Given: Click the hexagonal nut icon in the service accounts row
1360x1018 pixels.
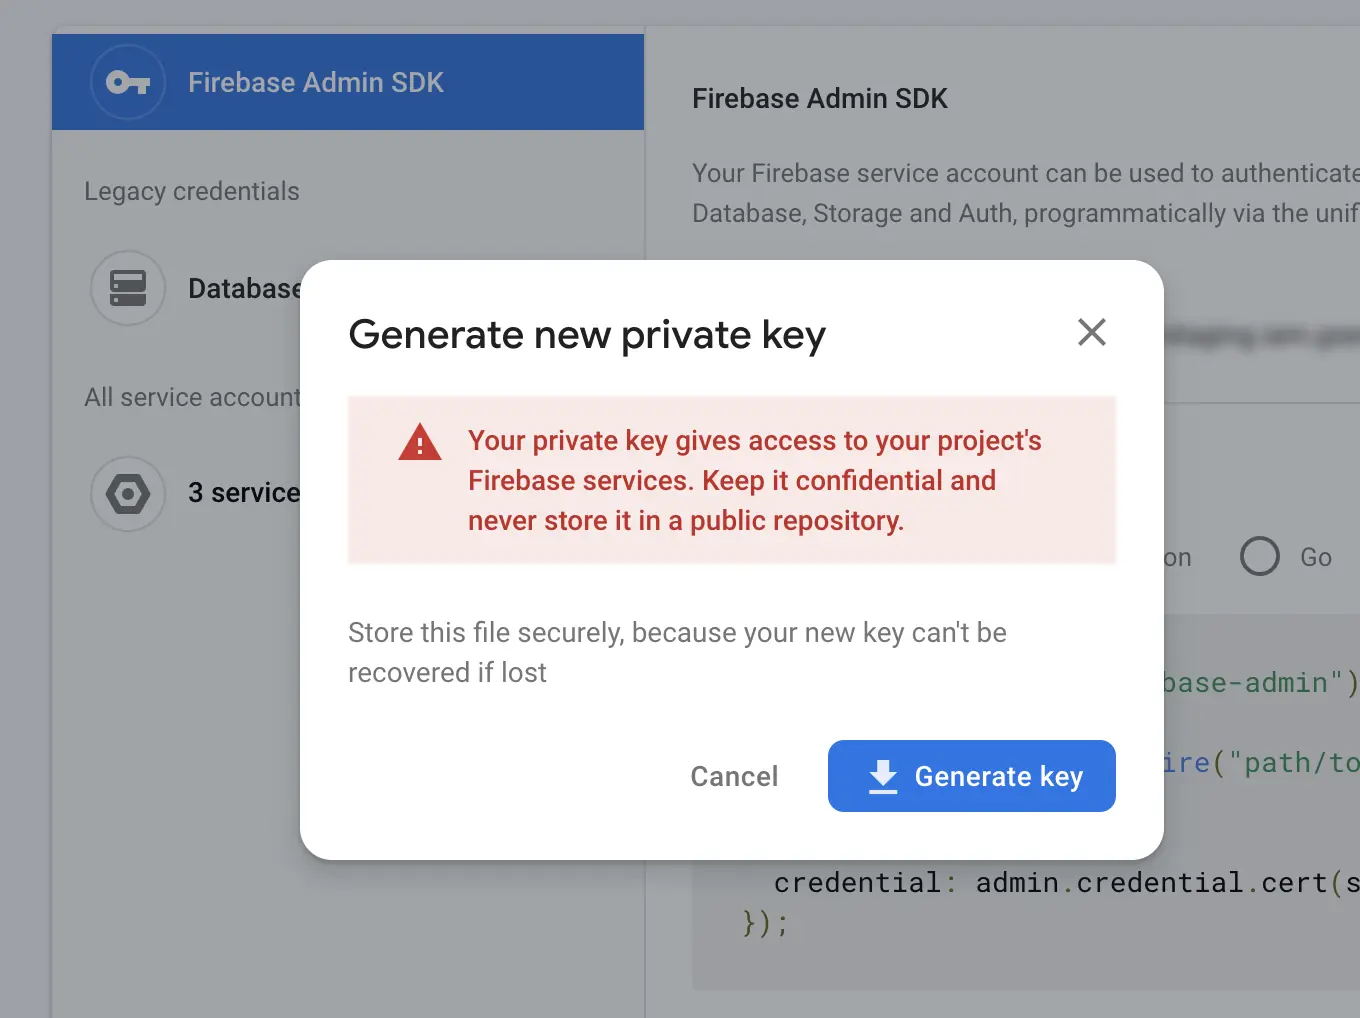Looking at the screenshot, I should pos(128,493).
